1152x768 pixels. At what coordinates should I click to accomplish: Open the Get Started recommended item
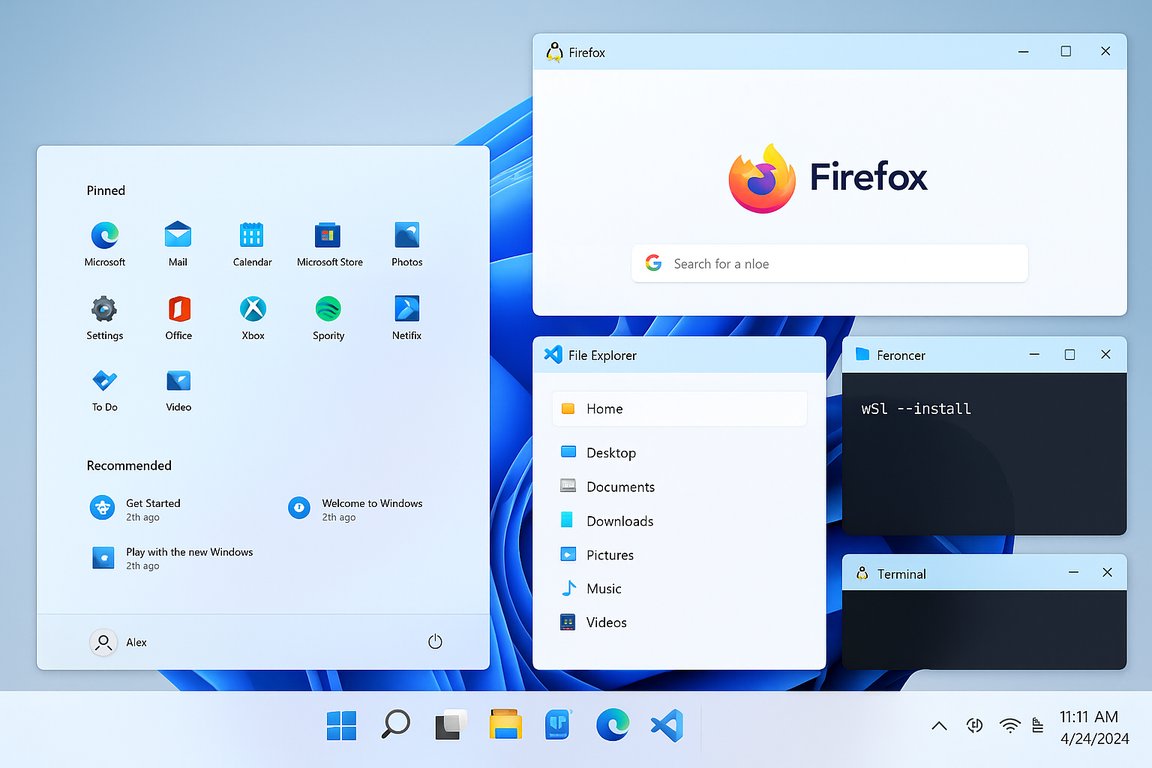click(152, 508)
